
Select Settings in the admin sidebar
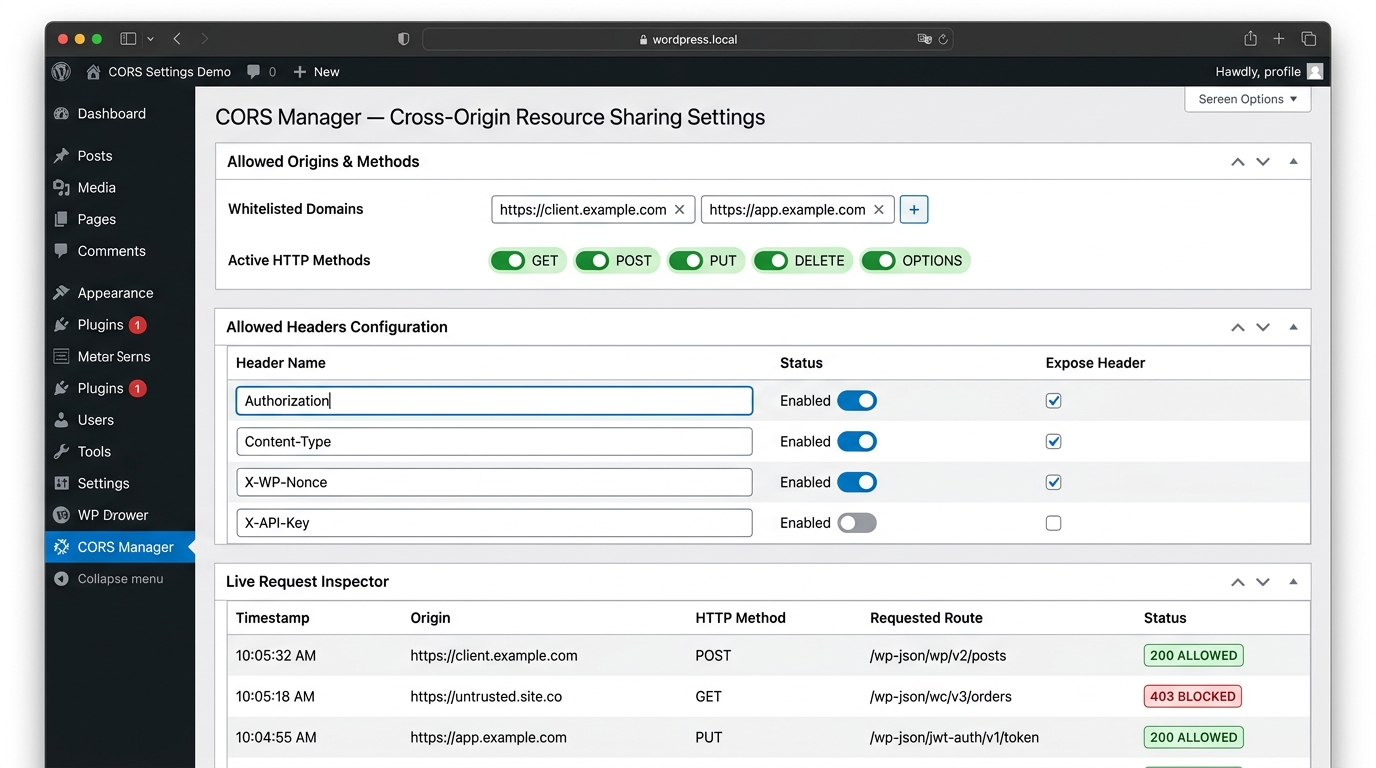104,484
